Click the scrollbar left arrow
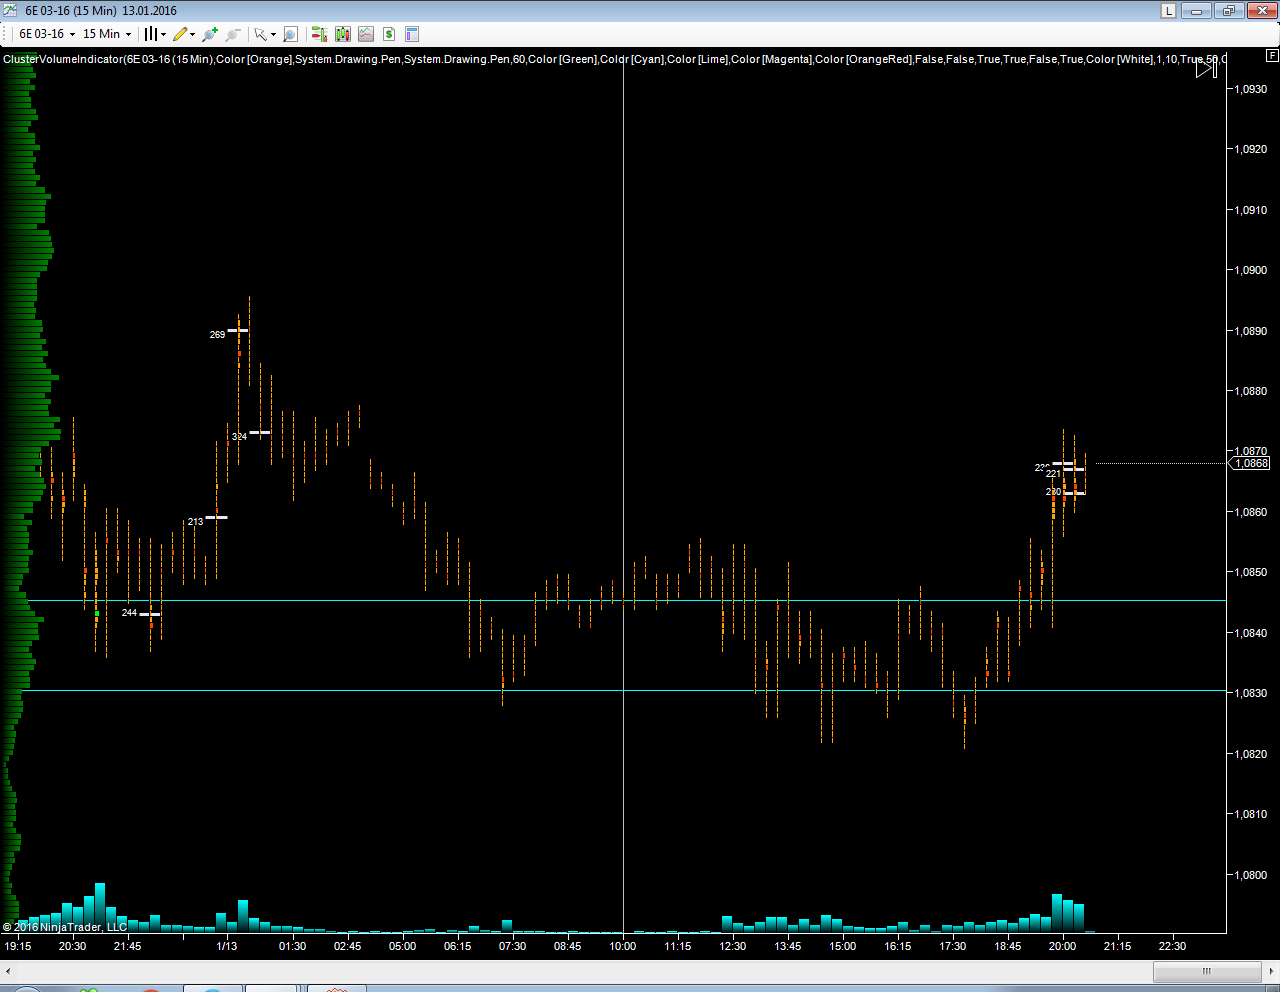 pos(8,971)
